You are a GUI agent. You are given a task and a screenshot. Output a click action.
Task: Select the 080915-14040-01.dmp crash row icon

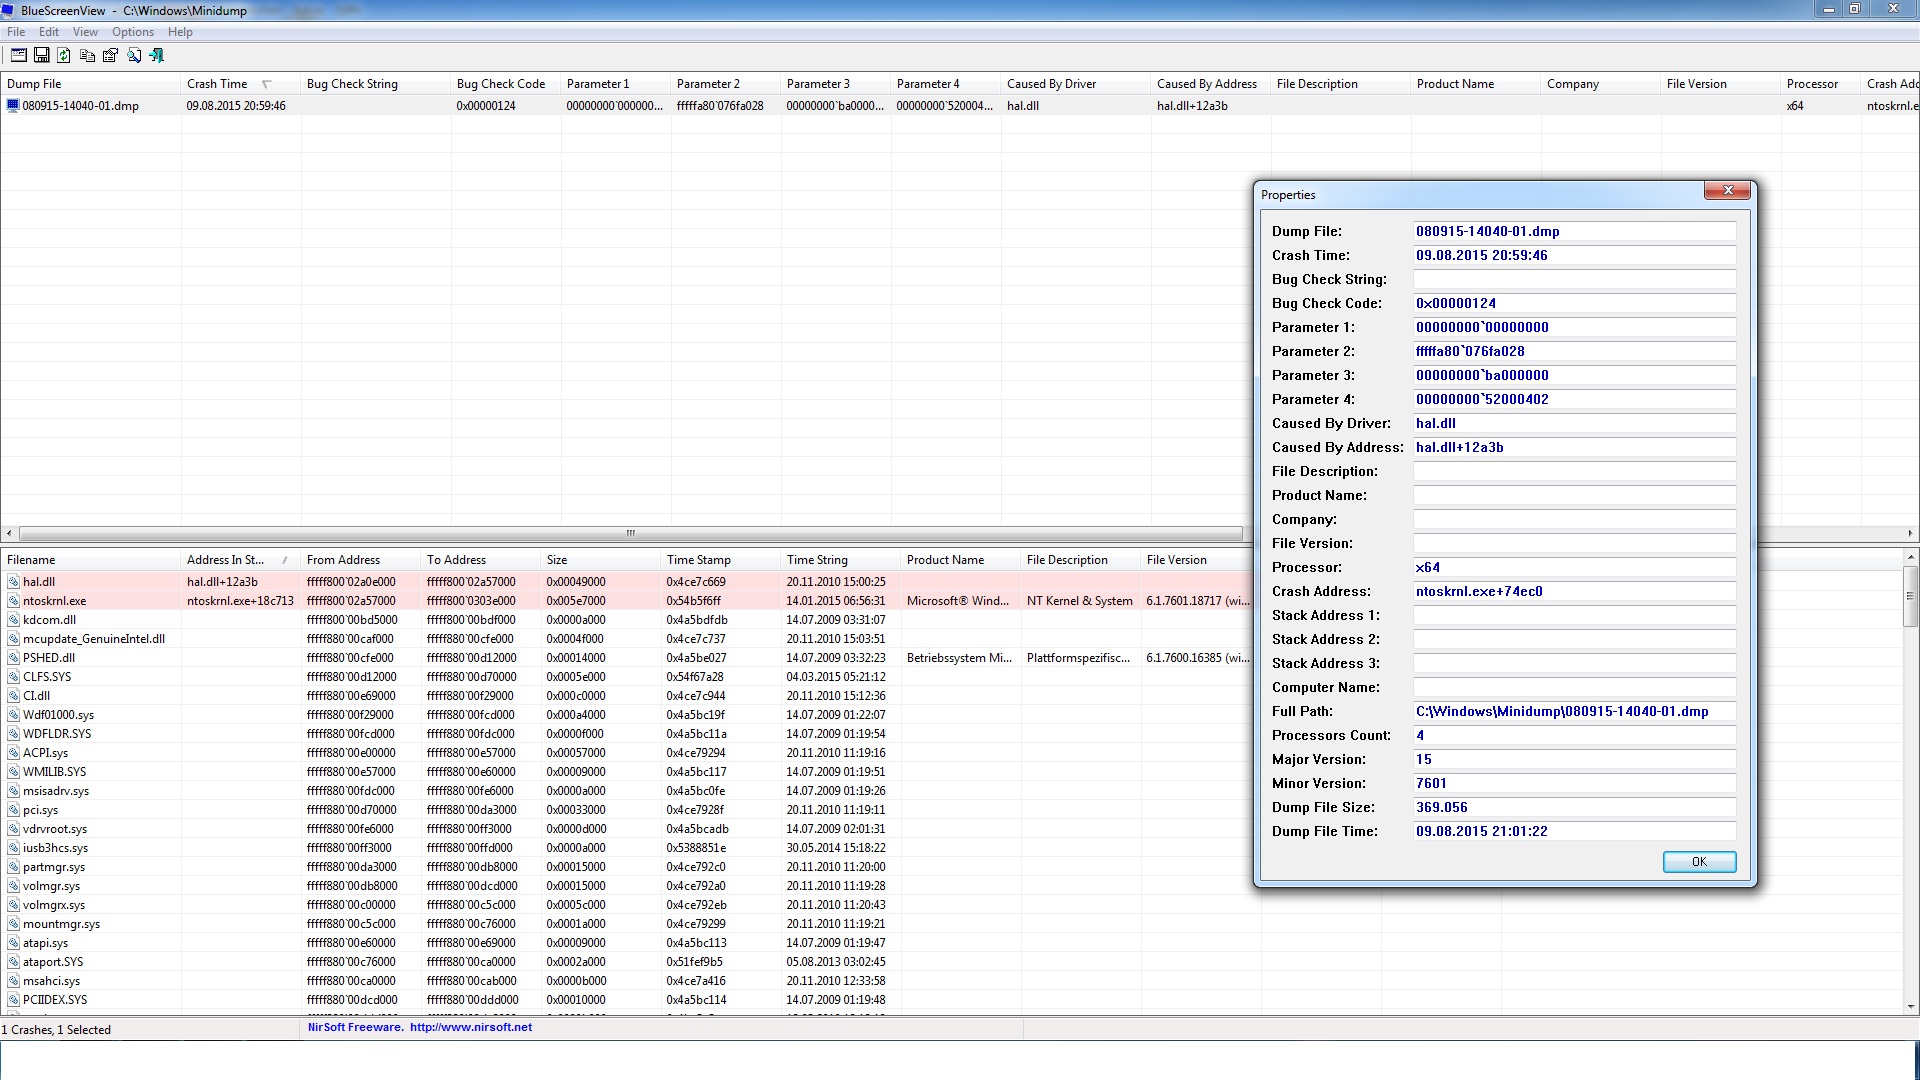(13, 106)
